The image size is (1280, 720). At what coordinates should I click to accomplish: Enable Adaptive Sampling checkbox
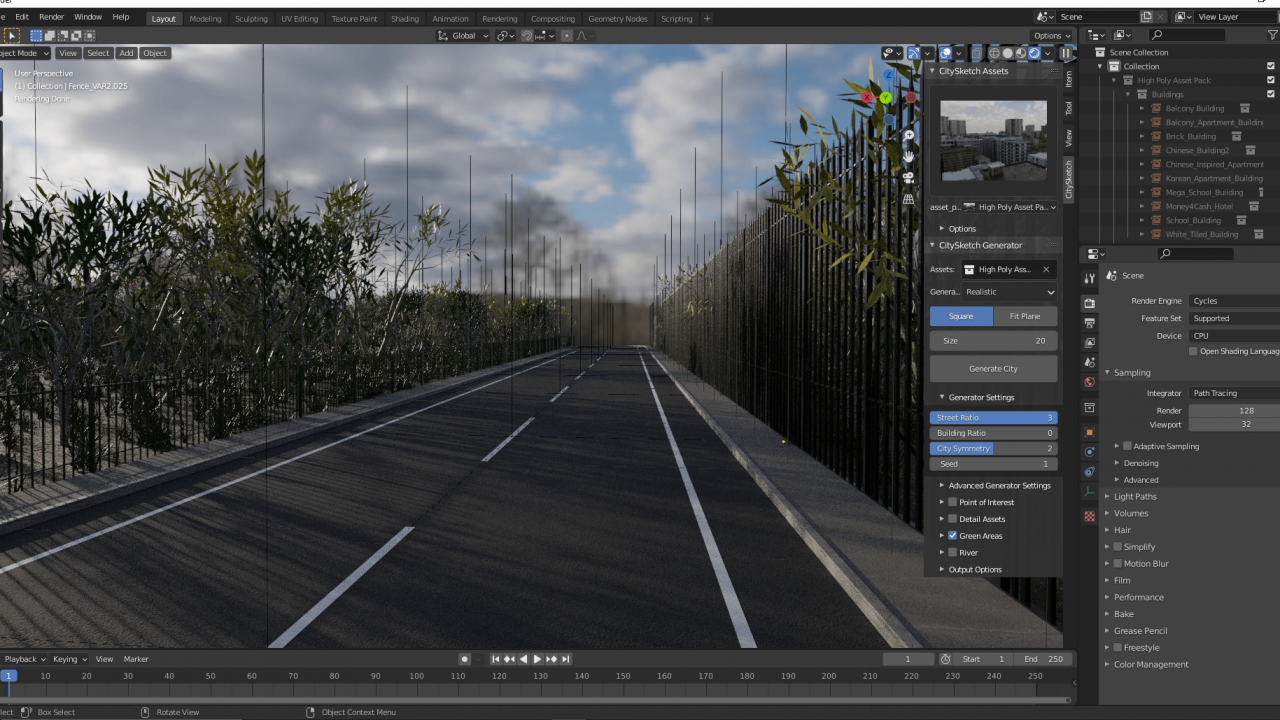click(x=1127, y=446)
